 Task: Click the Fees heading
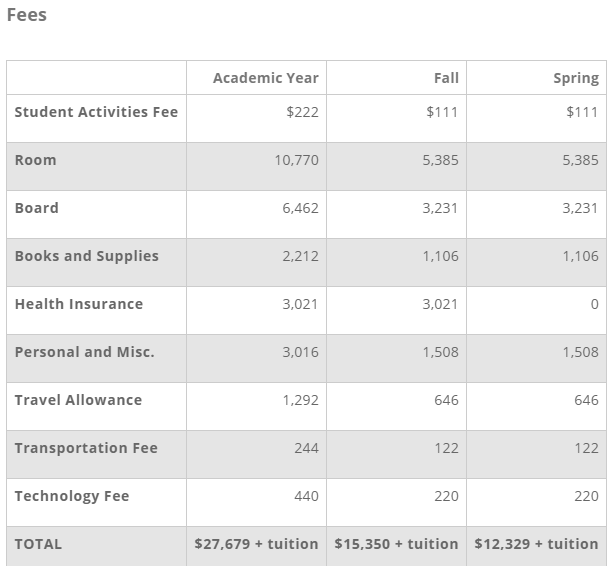pos(27,15)
